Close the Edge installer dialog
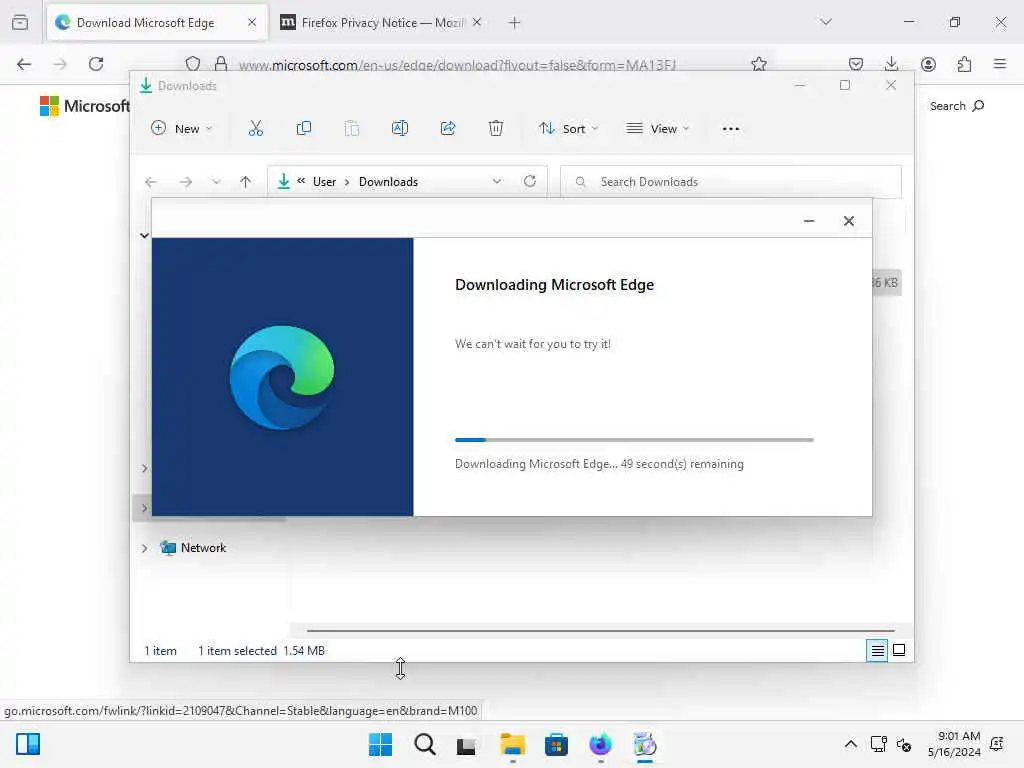1024x768 pixels. [848, 221]
